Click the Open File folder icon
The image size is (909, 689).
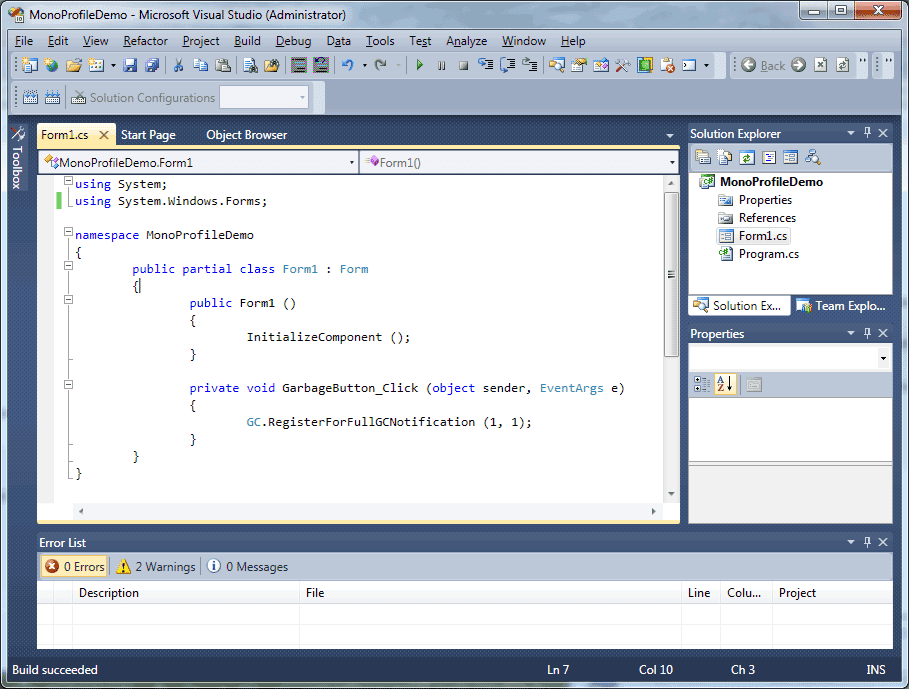point(74,65)
